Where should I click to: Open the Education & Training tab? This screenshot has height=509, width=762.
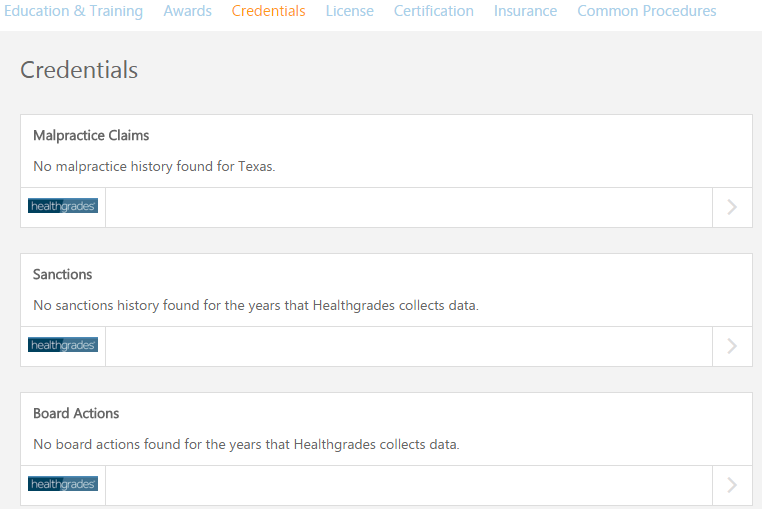coord(74,11)
